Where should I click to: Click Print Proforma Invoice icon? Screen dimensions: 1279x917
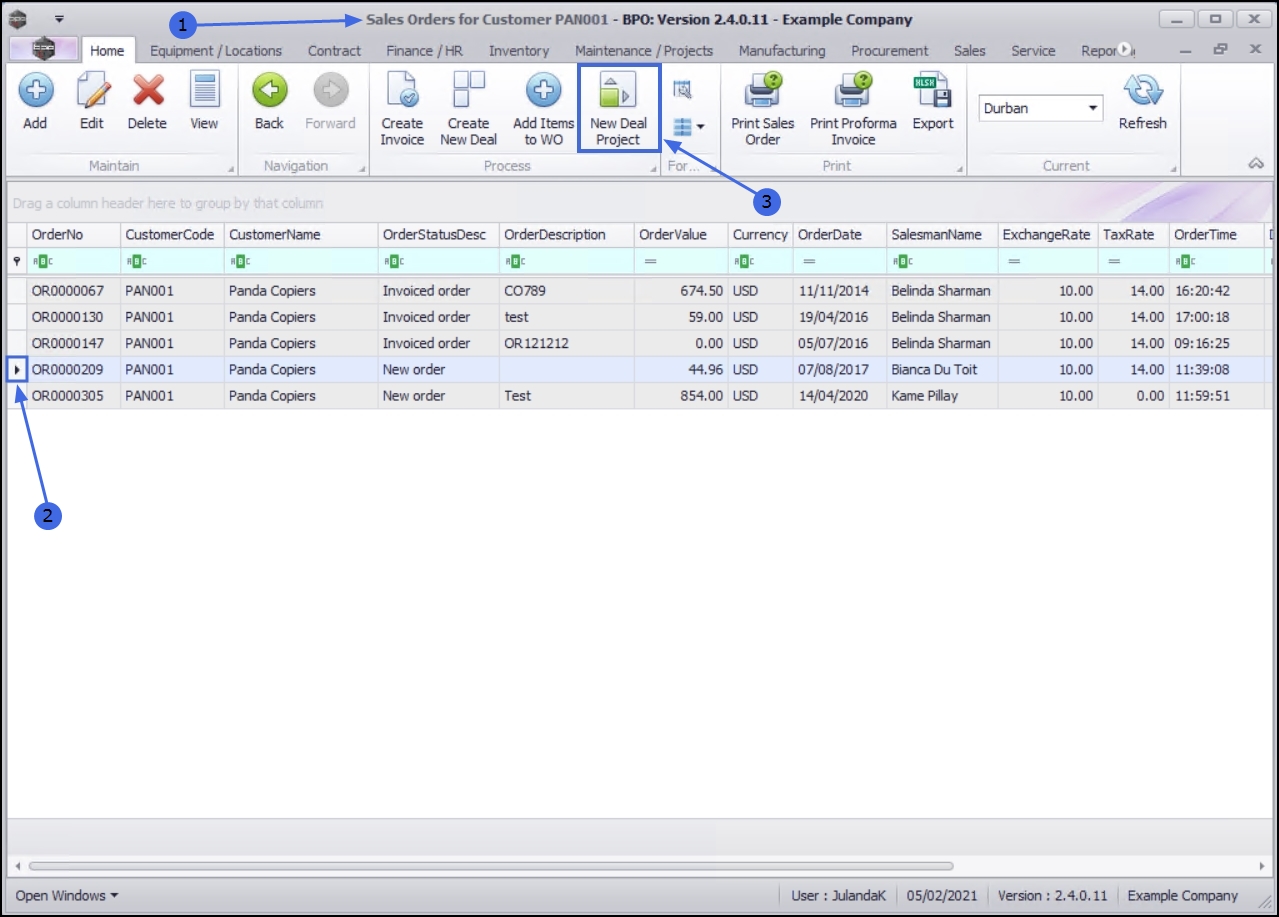[x=853, y=91]
